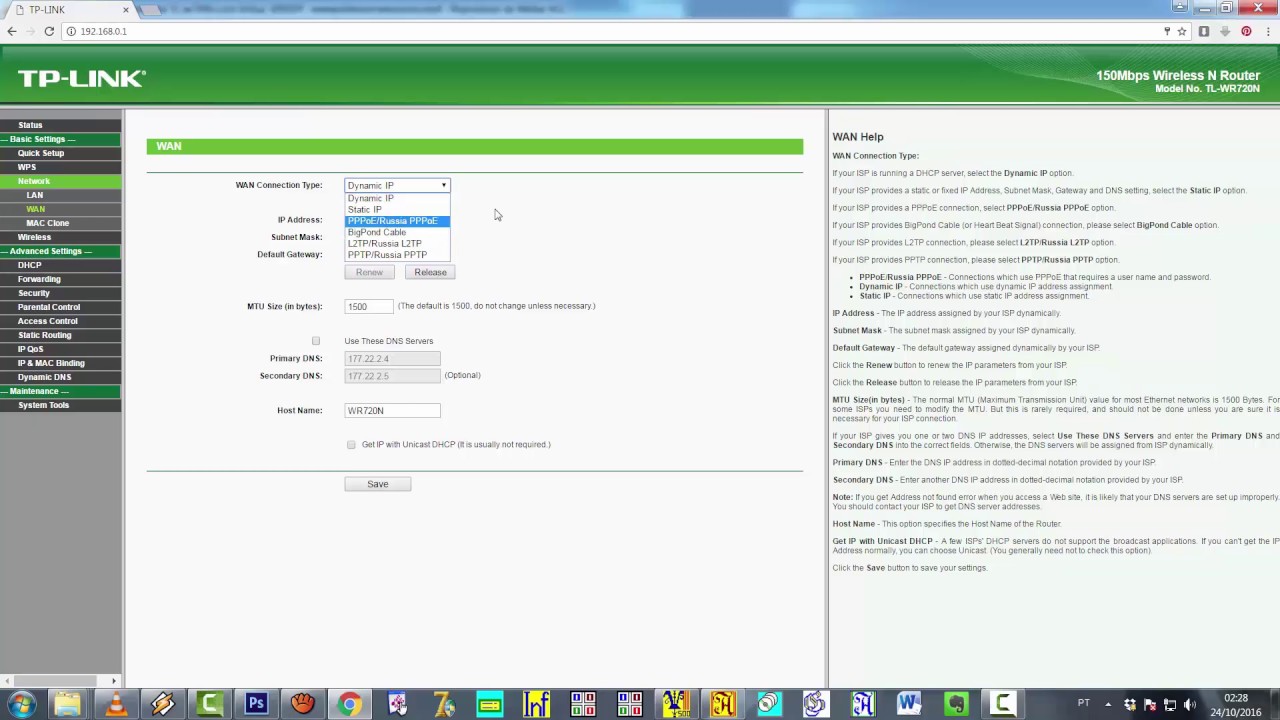Viewport: 1280px width, 720px height.
Task: Click the Primary DNS field
Action: 392,358
